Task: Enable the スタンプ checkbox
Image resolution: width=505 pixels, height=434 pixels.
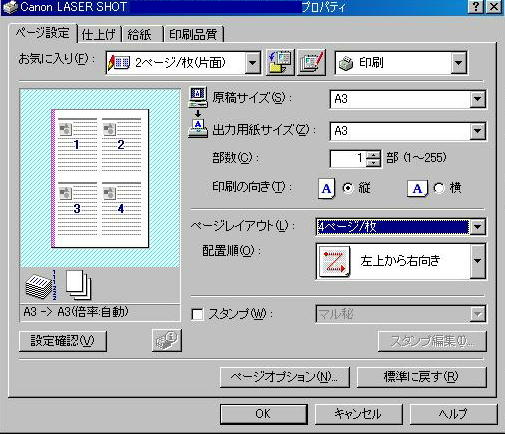Action: point(197,314)
